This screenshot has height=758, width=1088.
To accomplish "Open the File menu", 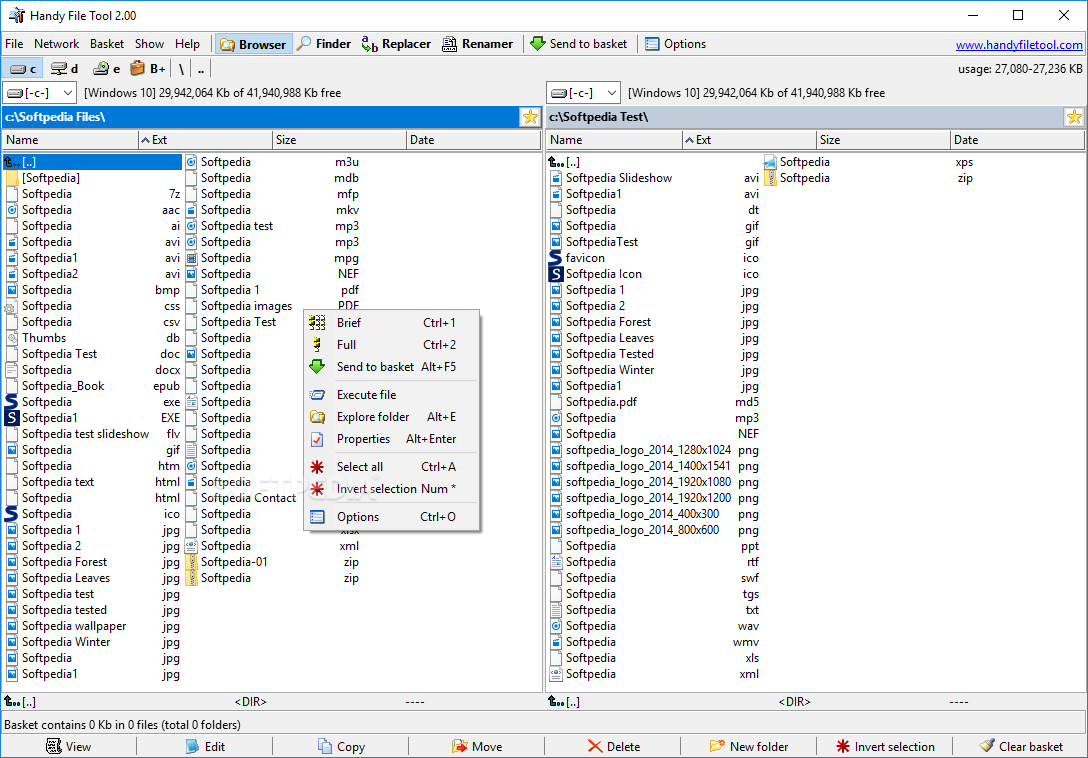I will (x=14, y=44).
